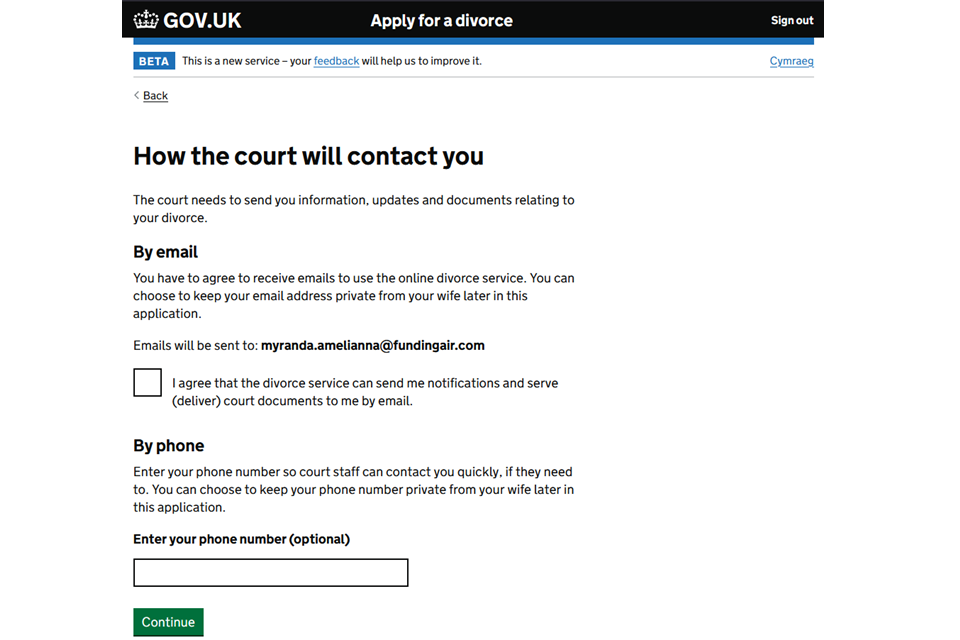This screenshot has height=640, width=960.
Task: Sign out of the divorce service
Action: point(792,20)
